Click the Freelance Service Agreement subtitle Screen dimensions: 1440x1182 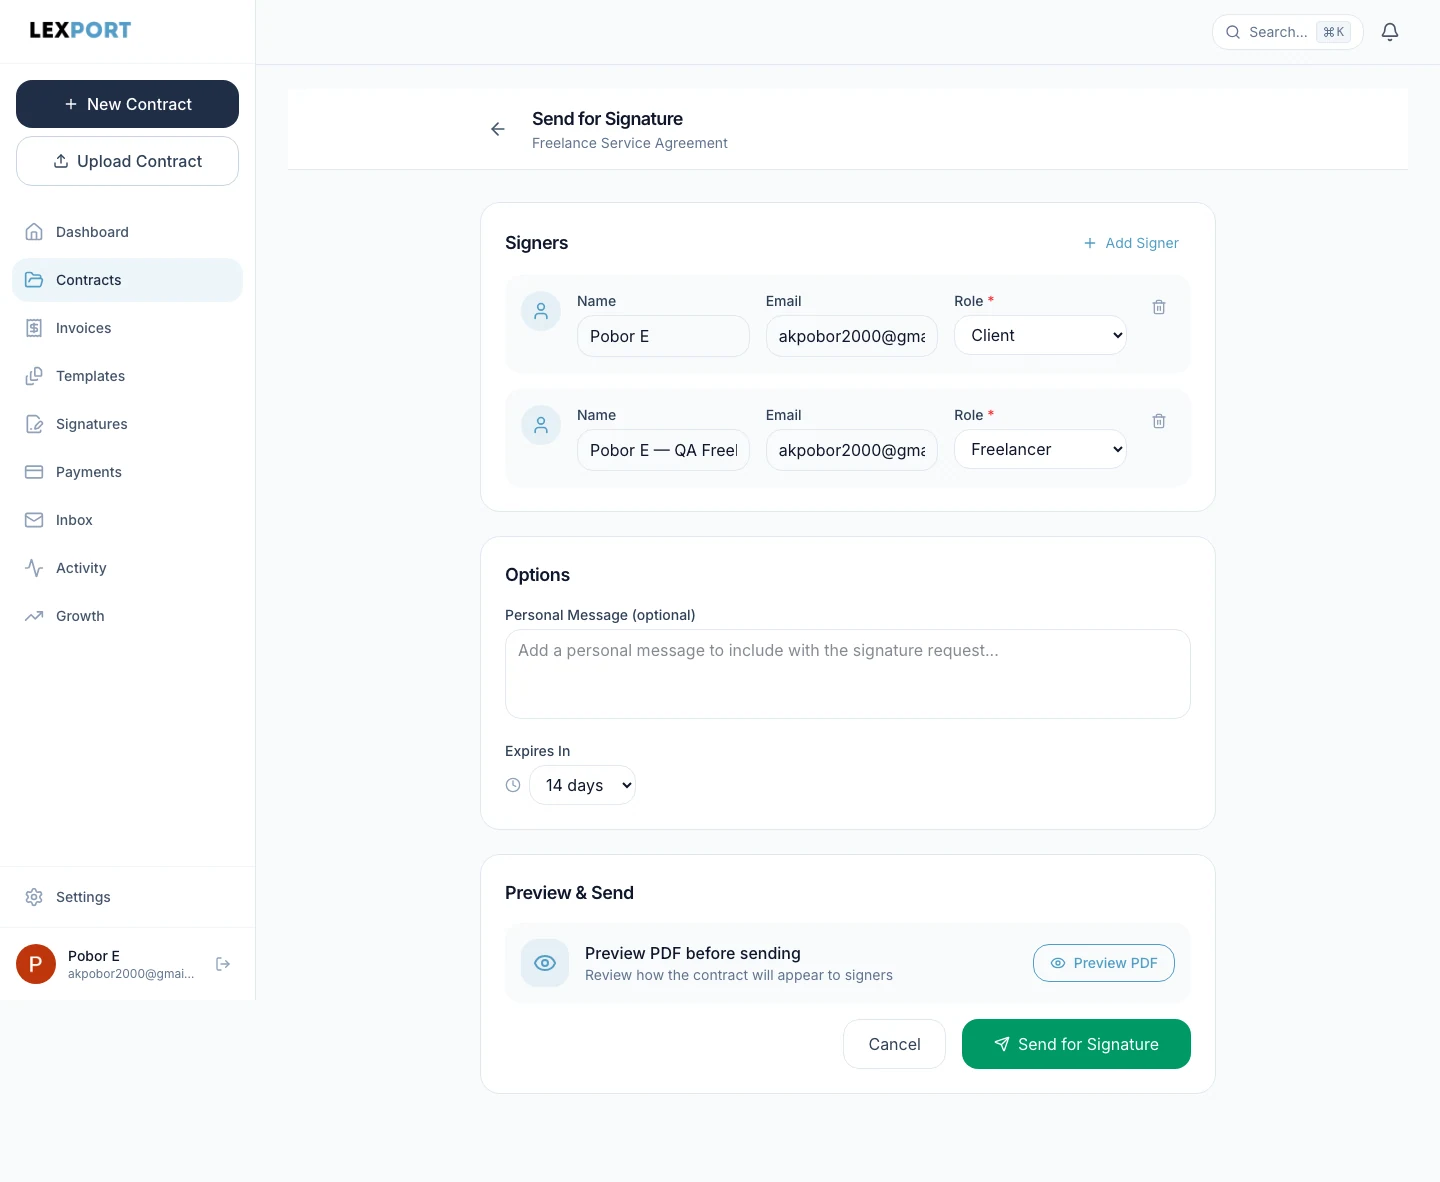pyautogui.click(x=630, y=143)
